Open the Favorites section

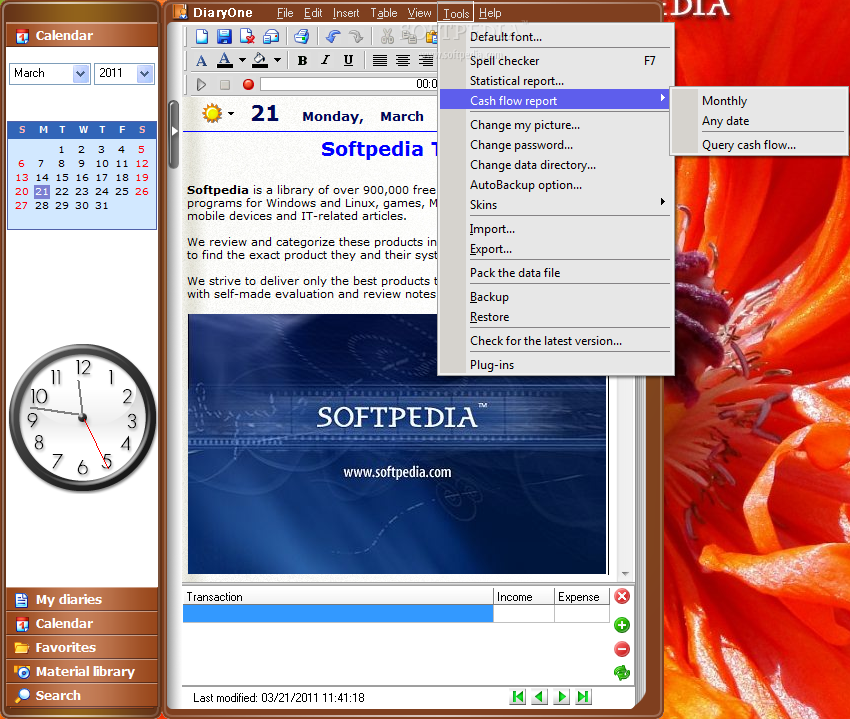pos(82,647)
